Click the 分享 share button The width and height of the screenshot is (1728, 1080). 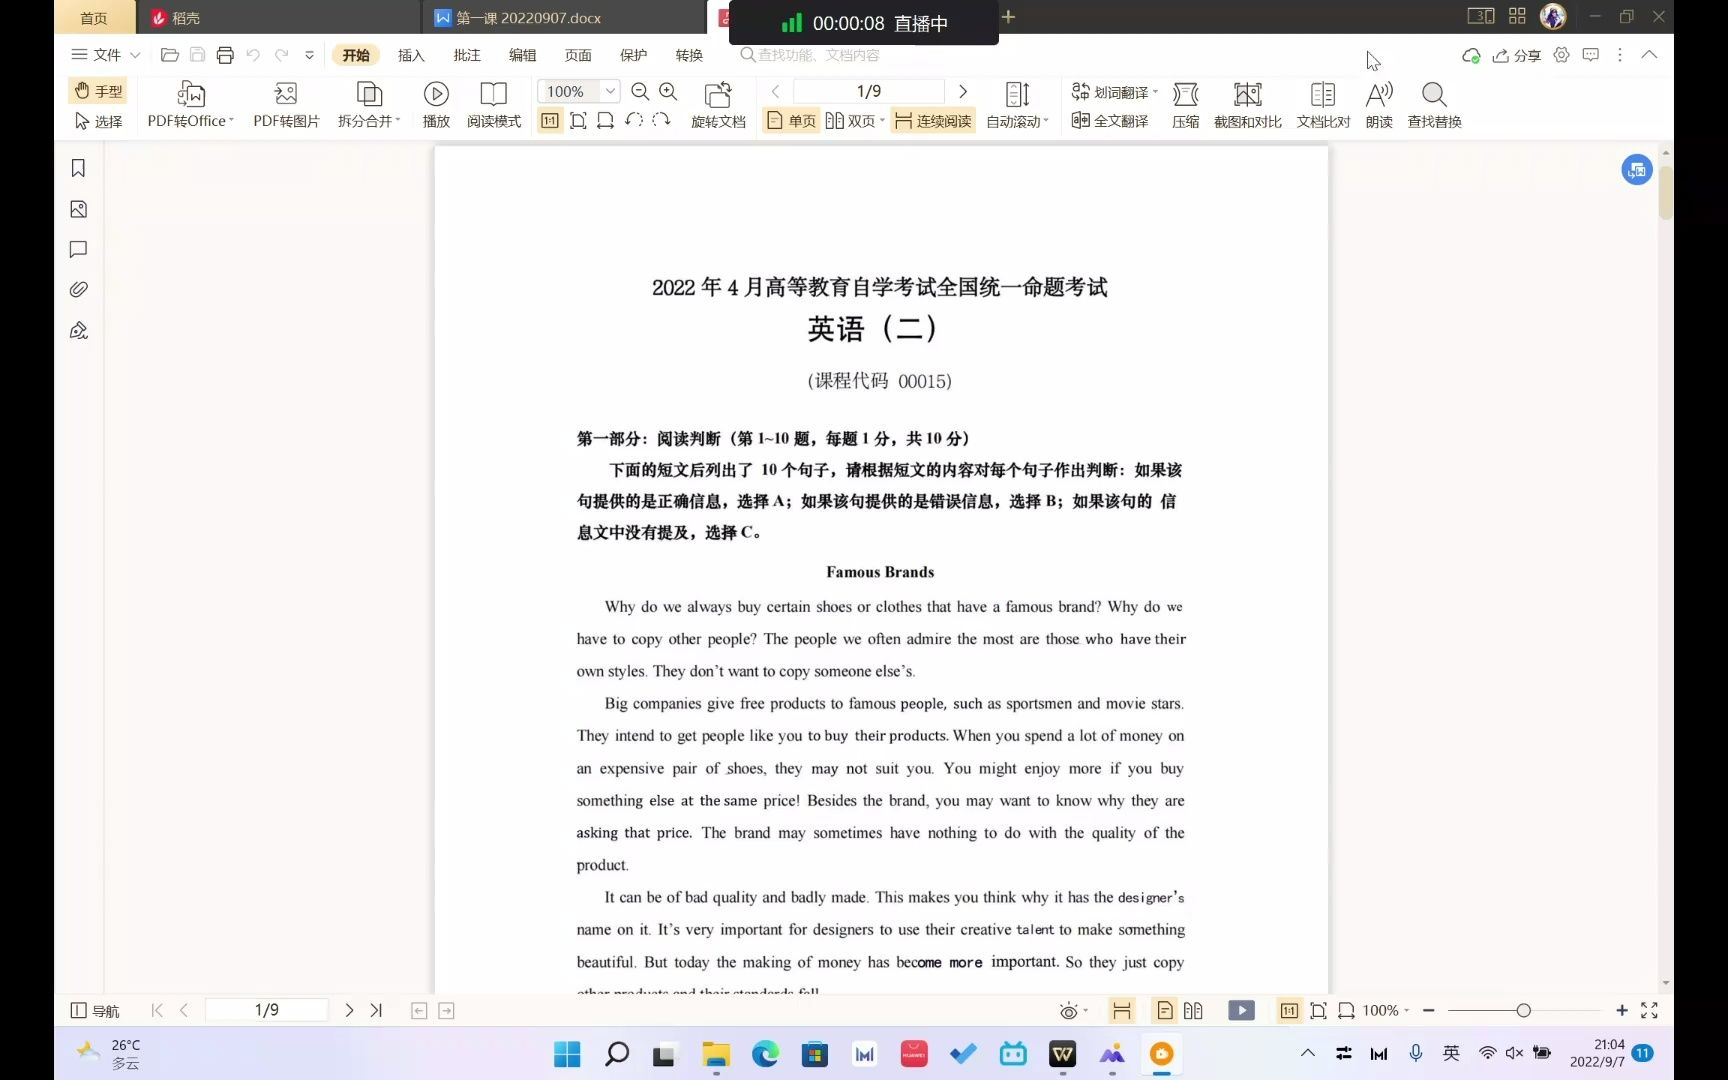click(1517, 55)
